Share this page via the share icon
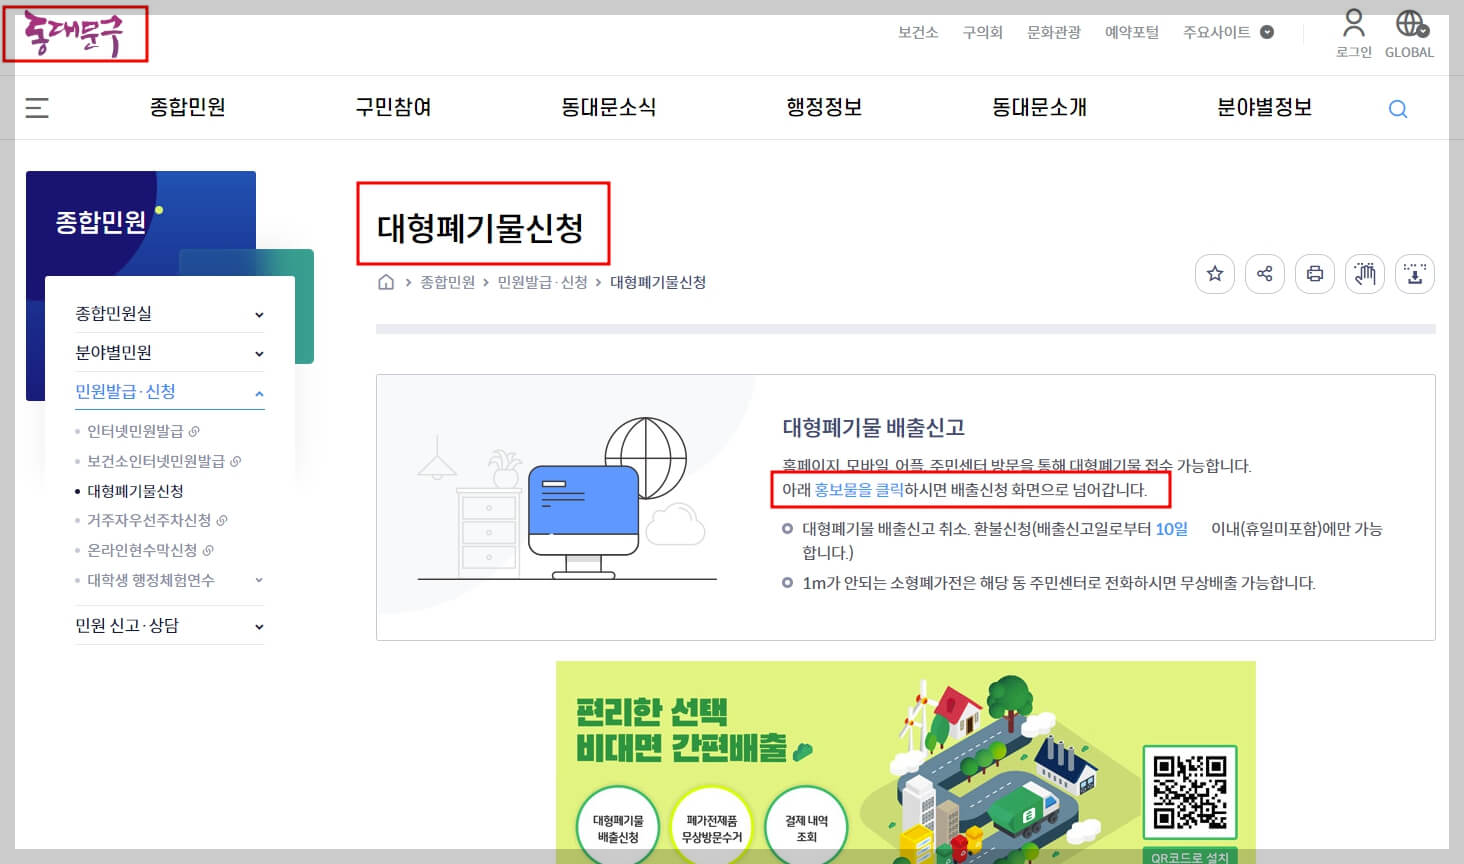Viewport: 1464px width, 864px height. click(1264, 273)
